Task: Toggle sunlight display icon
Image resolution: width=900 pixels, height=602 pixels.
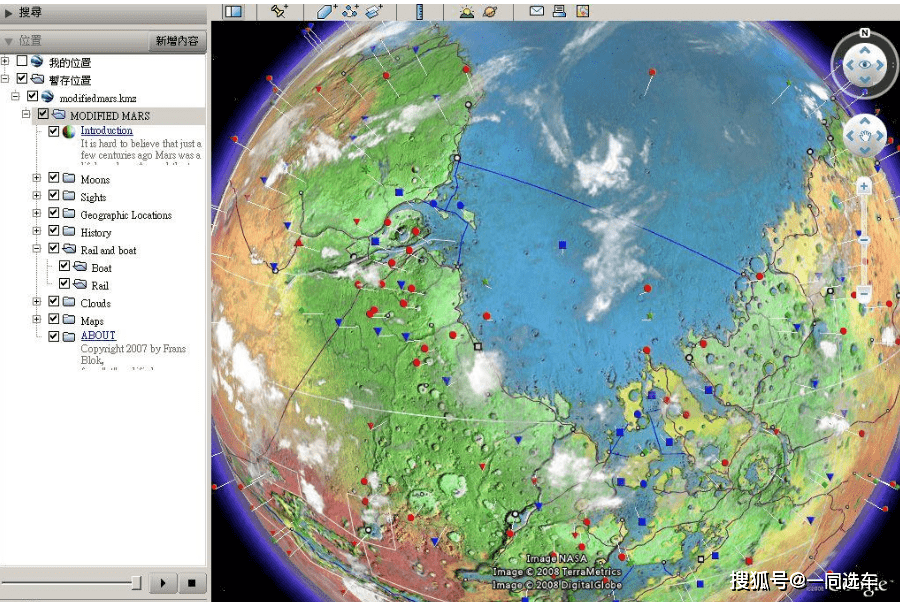Action: 467,11
